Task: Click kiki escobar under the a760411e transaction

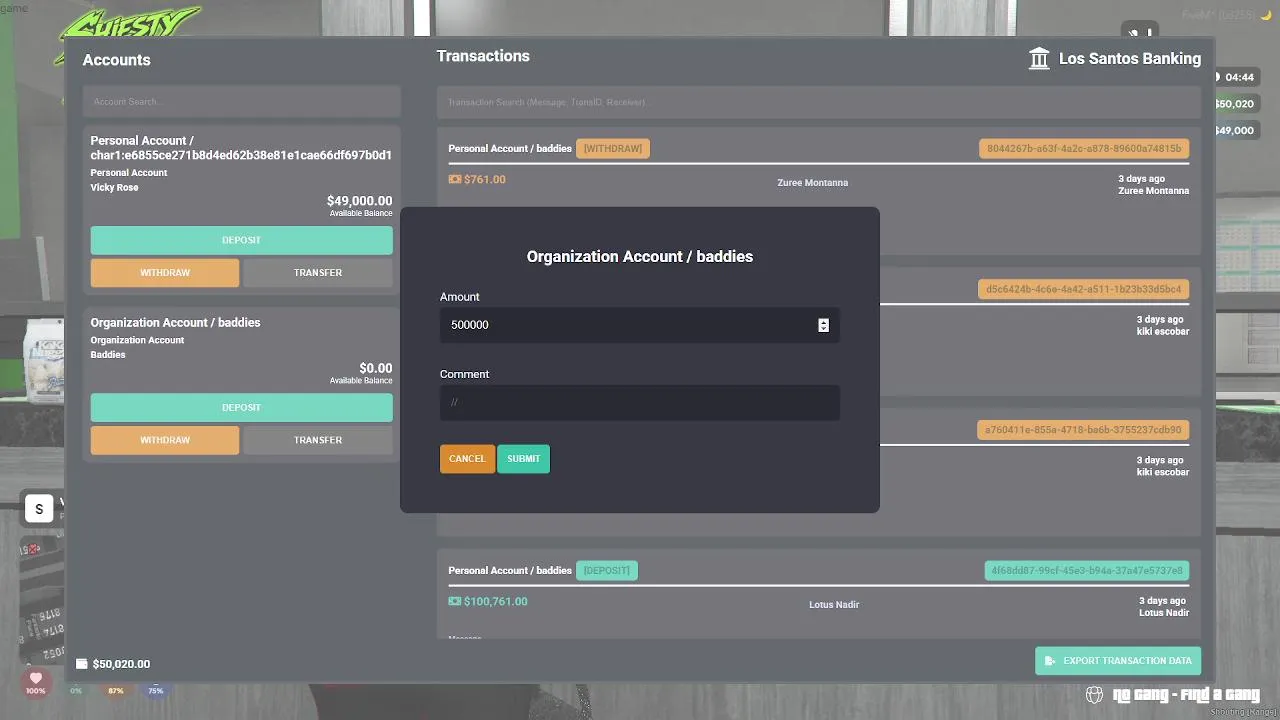Action: [x=1163, y=473]
